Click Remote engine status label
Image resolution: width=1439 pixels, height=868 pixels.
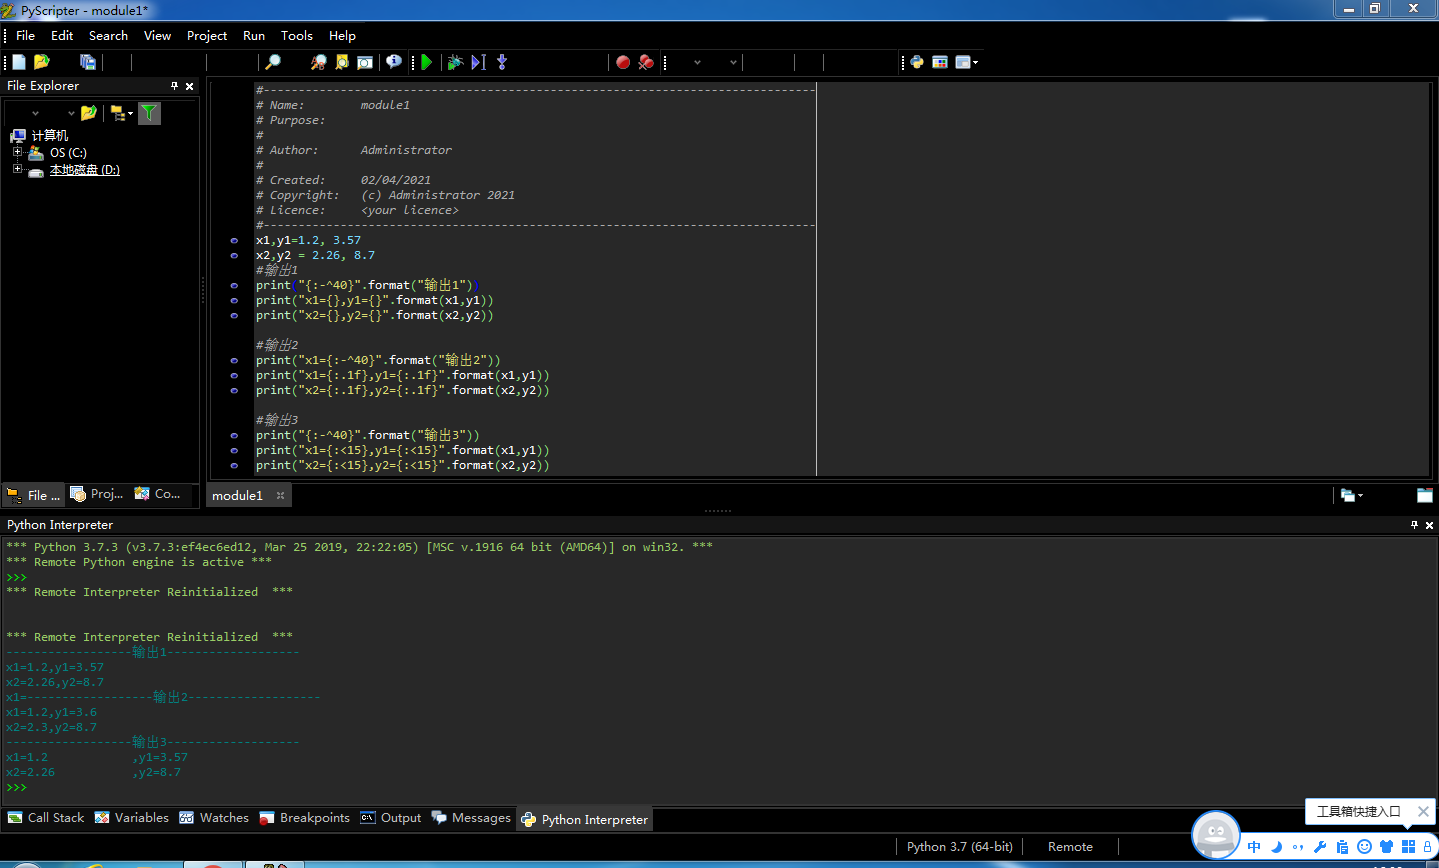pos(1070,847)
